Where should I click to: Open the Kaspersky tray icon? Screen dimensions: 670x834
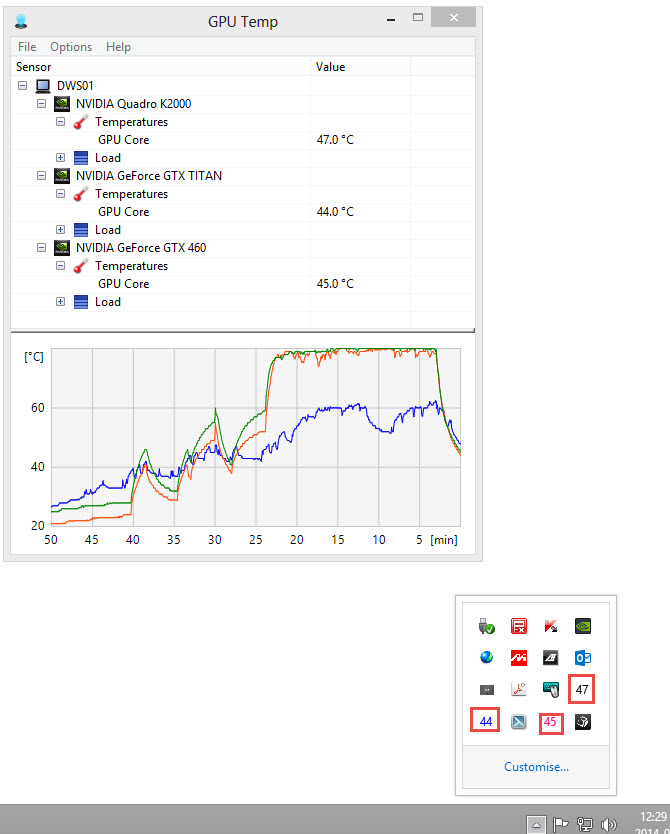[x=551, y=626]
